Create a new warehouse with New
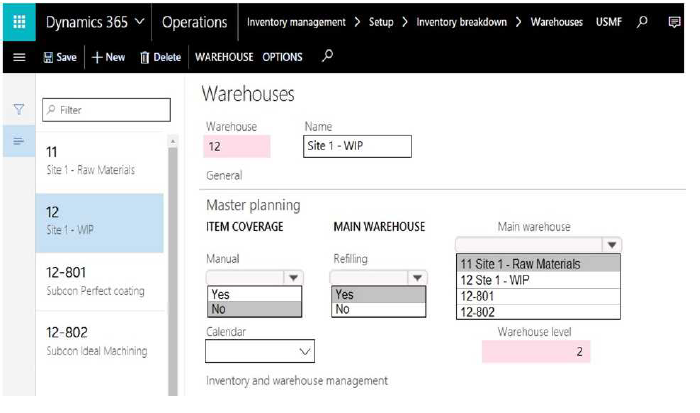 (108, 57)
